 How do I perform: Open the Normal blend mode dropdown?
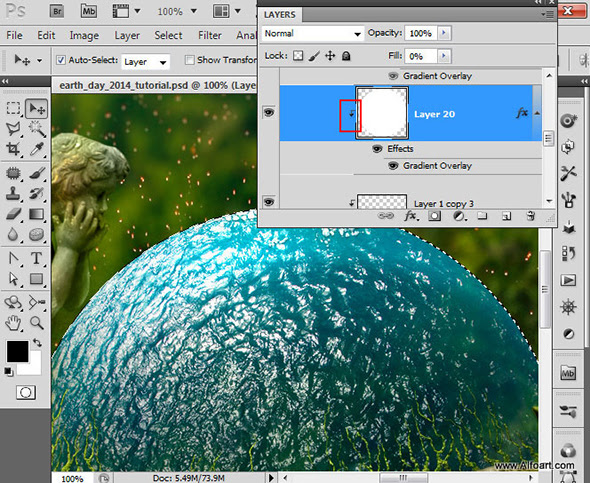pos(313,33)
